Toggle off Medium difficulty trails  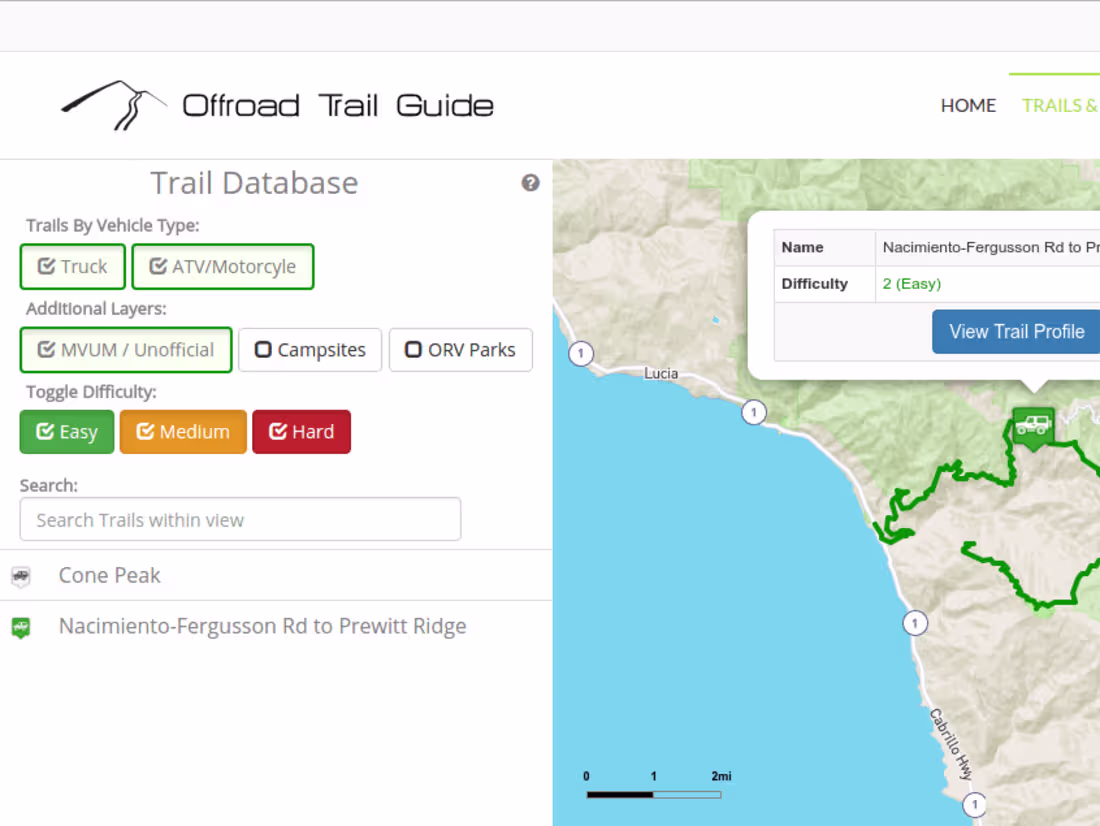[x=183, y=431]
